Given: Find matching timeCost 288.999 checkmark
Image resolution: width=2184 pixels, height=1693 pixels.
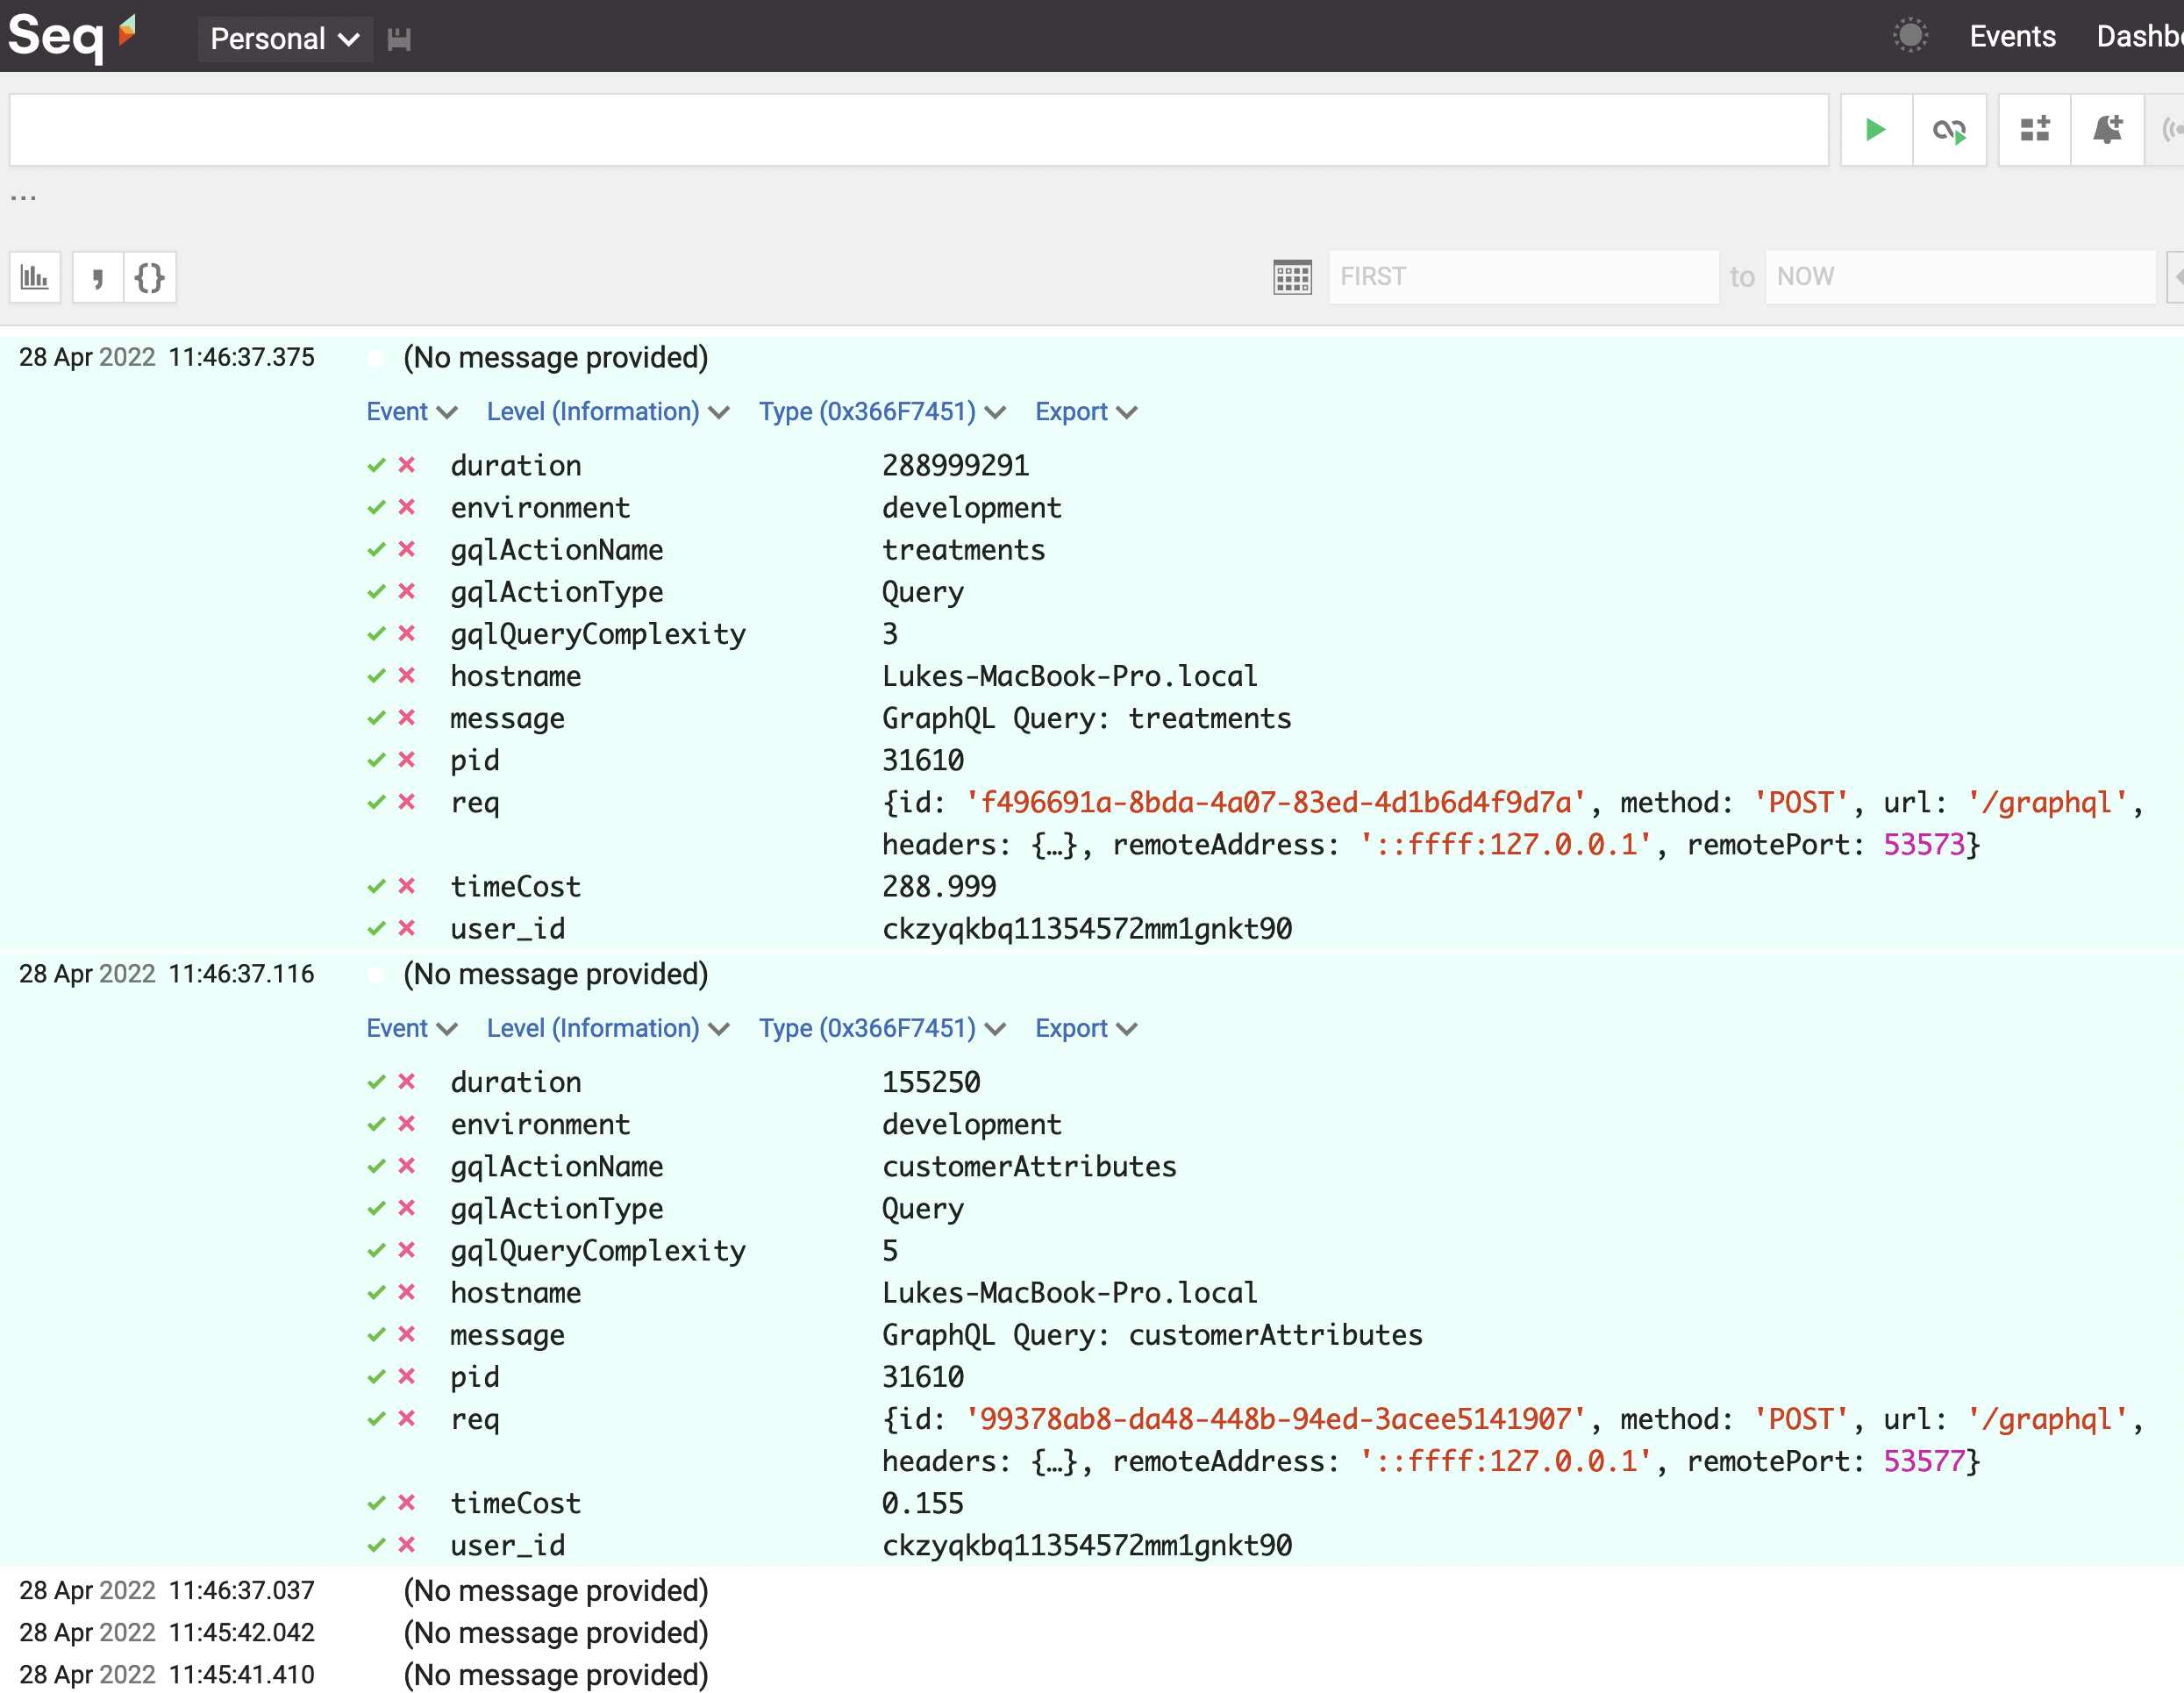Looking at the screenshot, I should click(376, 886).
